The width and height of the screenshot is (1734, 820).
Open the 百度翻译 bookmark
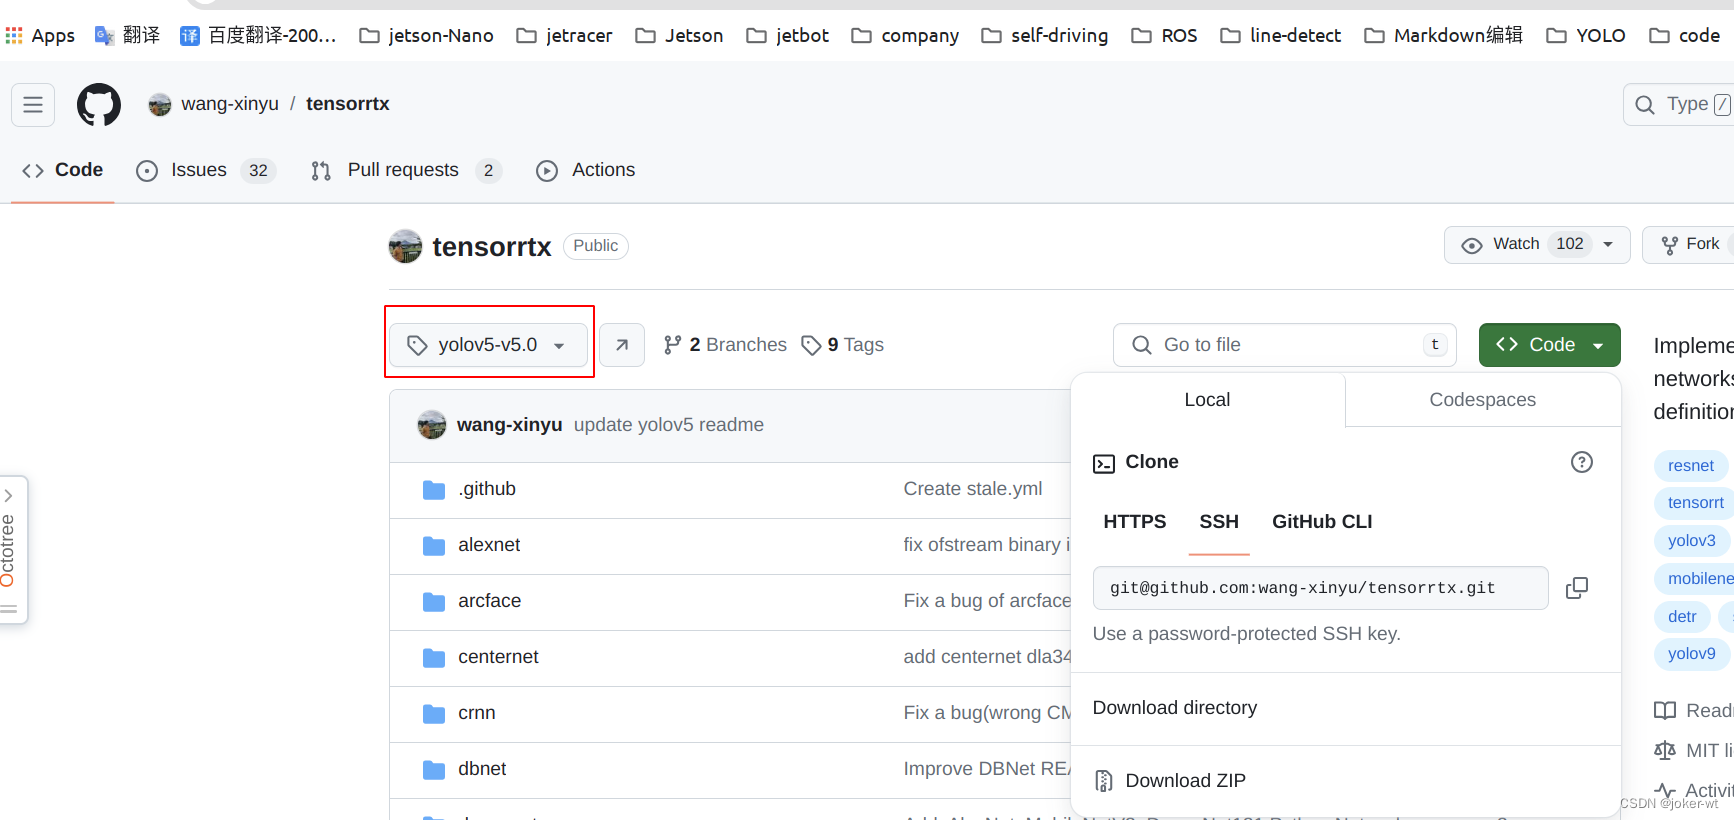pyautogui.click(x=258, y=36)
